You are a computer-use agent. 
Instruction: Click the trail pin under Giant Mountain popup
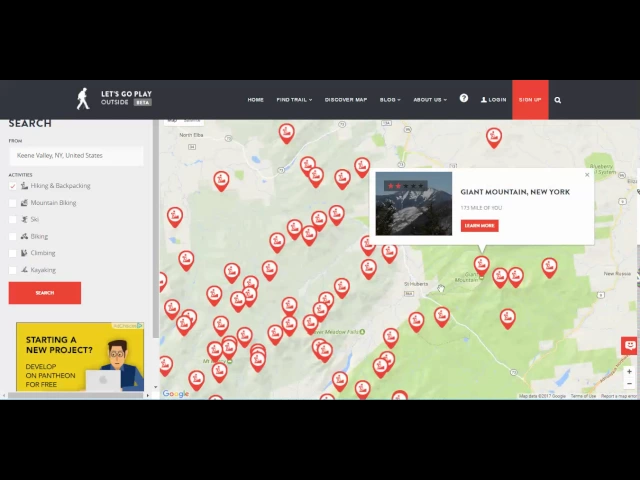[x=482, y=265]
